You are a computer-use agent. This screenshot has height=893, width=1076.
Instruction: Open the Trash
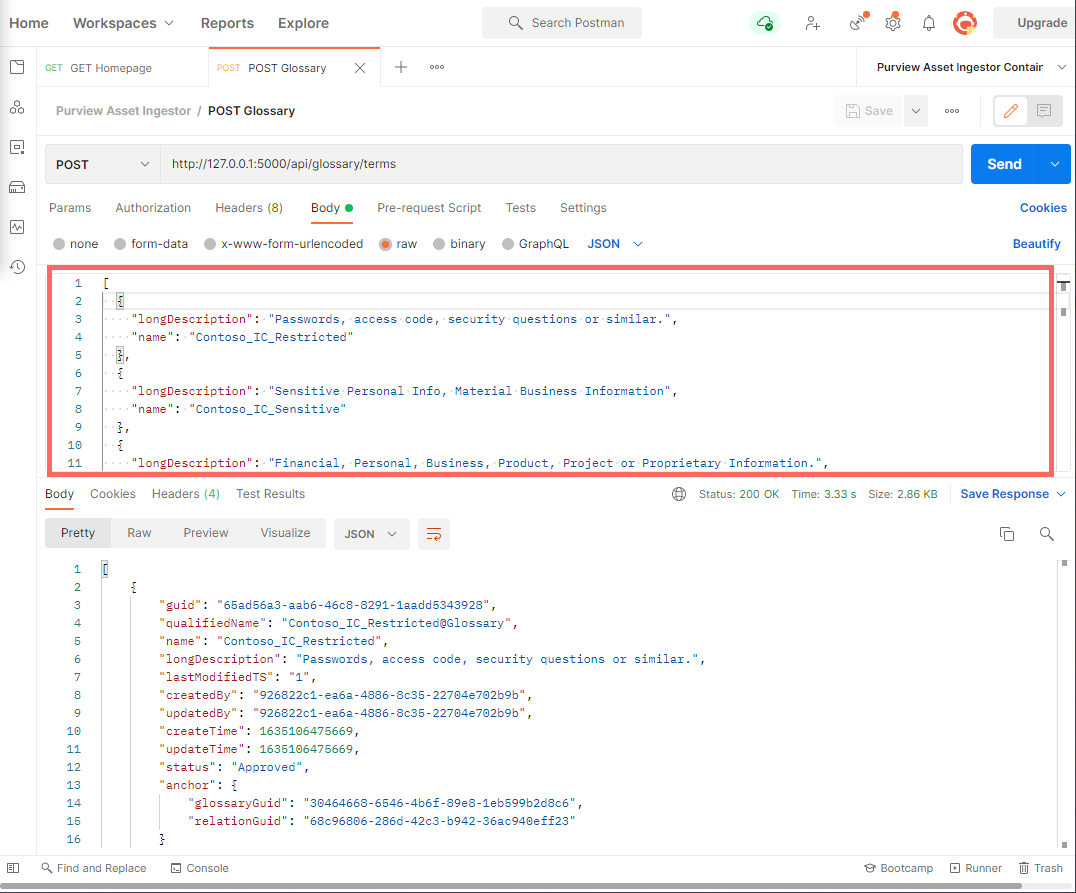(x=1040, y=868)
